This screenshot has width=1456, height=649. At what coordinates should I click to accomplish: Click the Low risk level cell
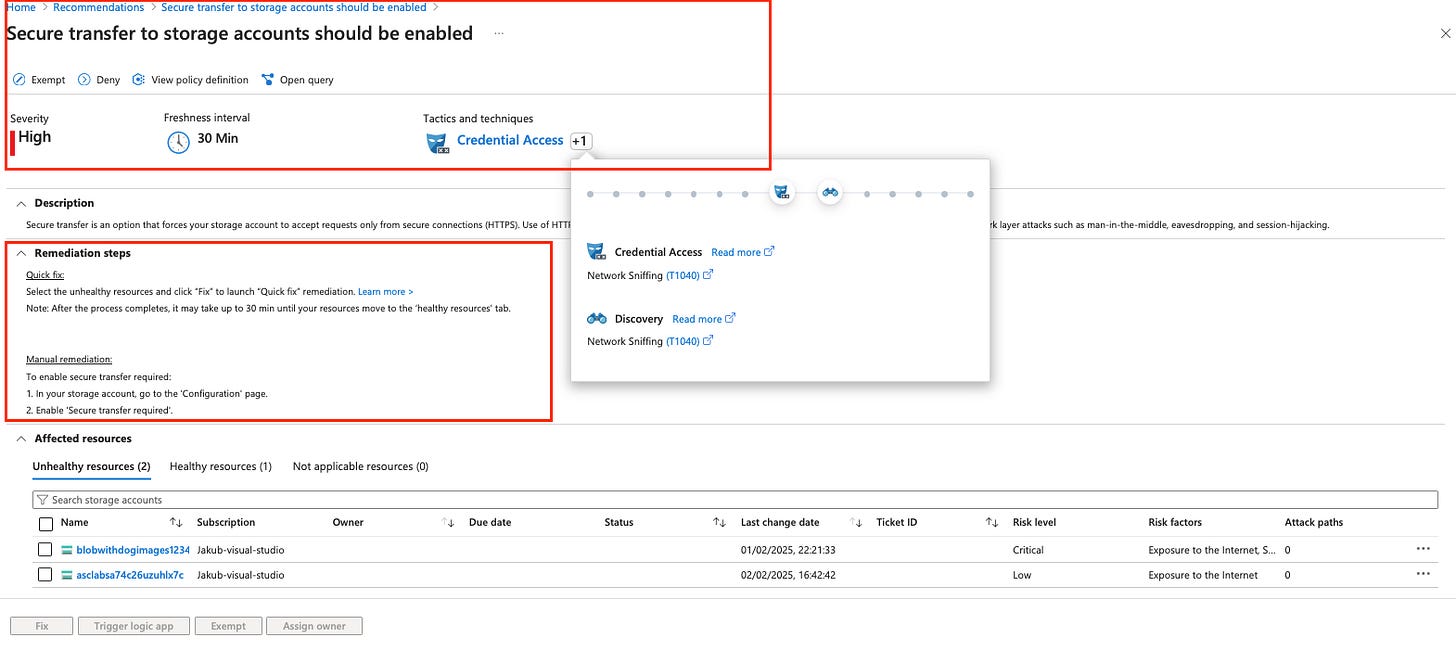(x=1024, y=575)
